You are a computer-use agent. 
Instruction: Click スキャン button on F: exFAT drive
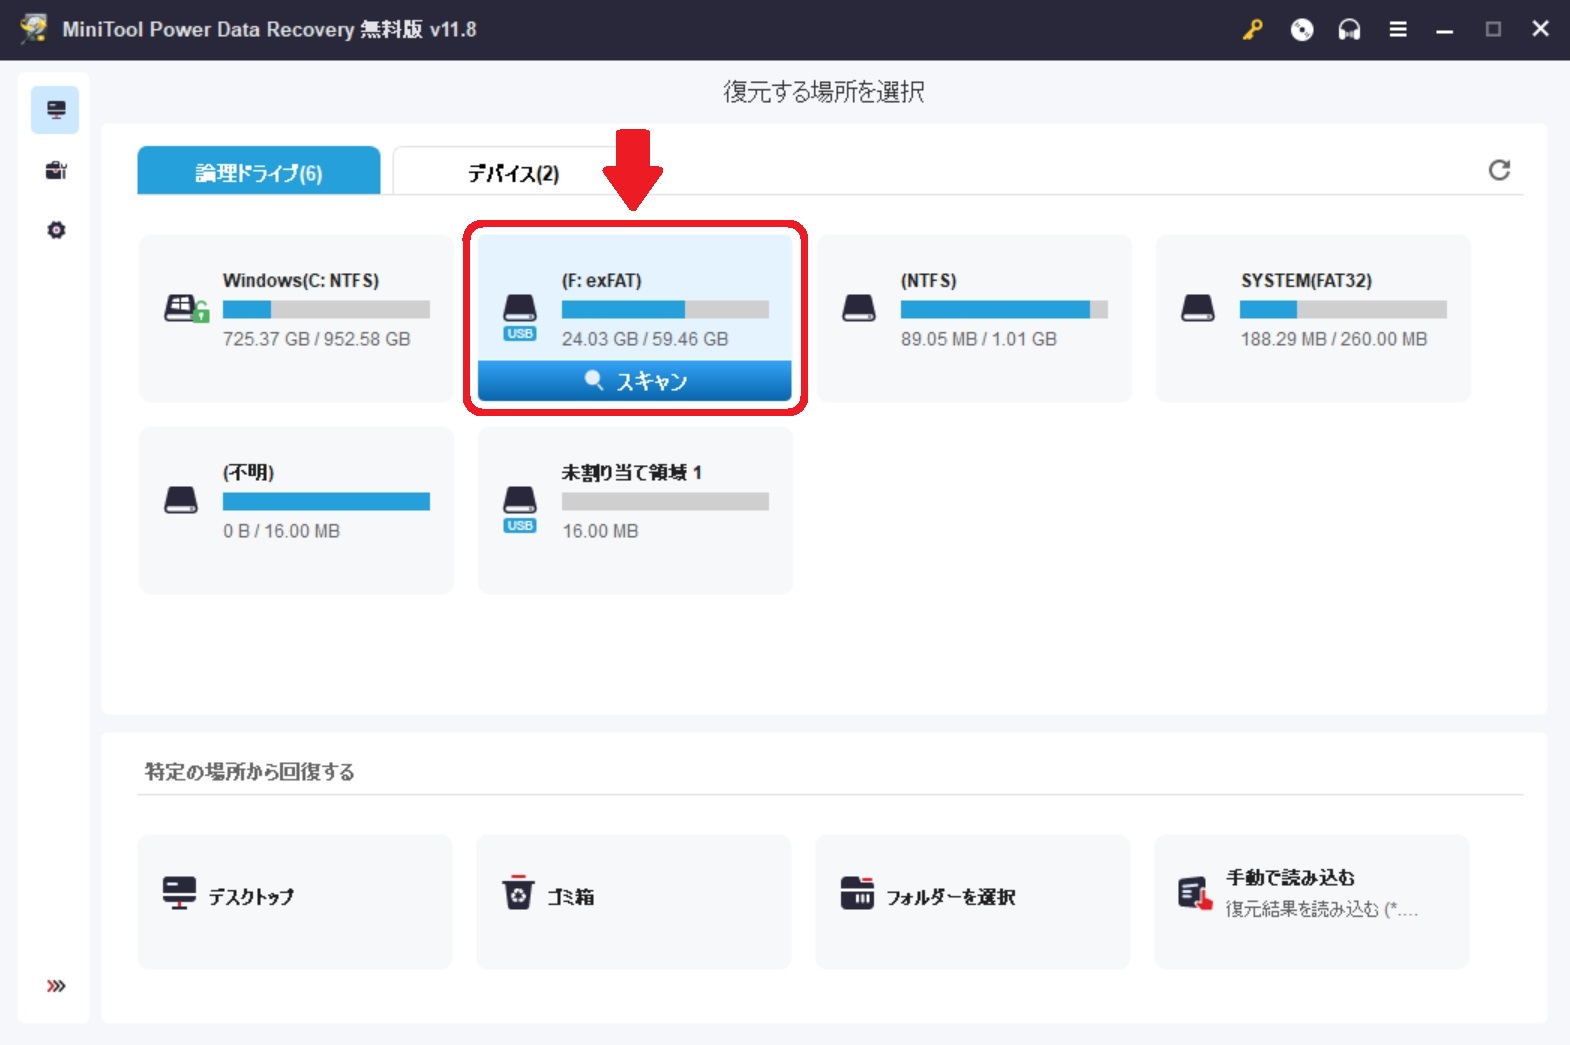(x=635, y=381)
